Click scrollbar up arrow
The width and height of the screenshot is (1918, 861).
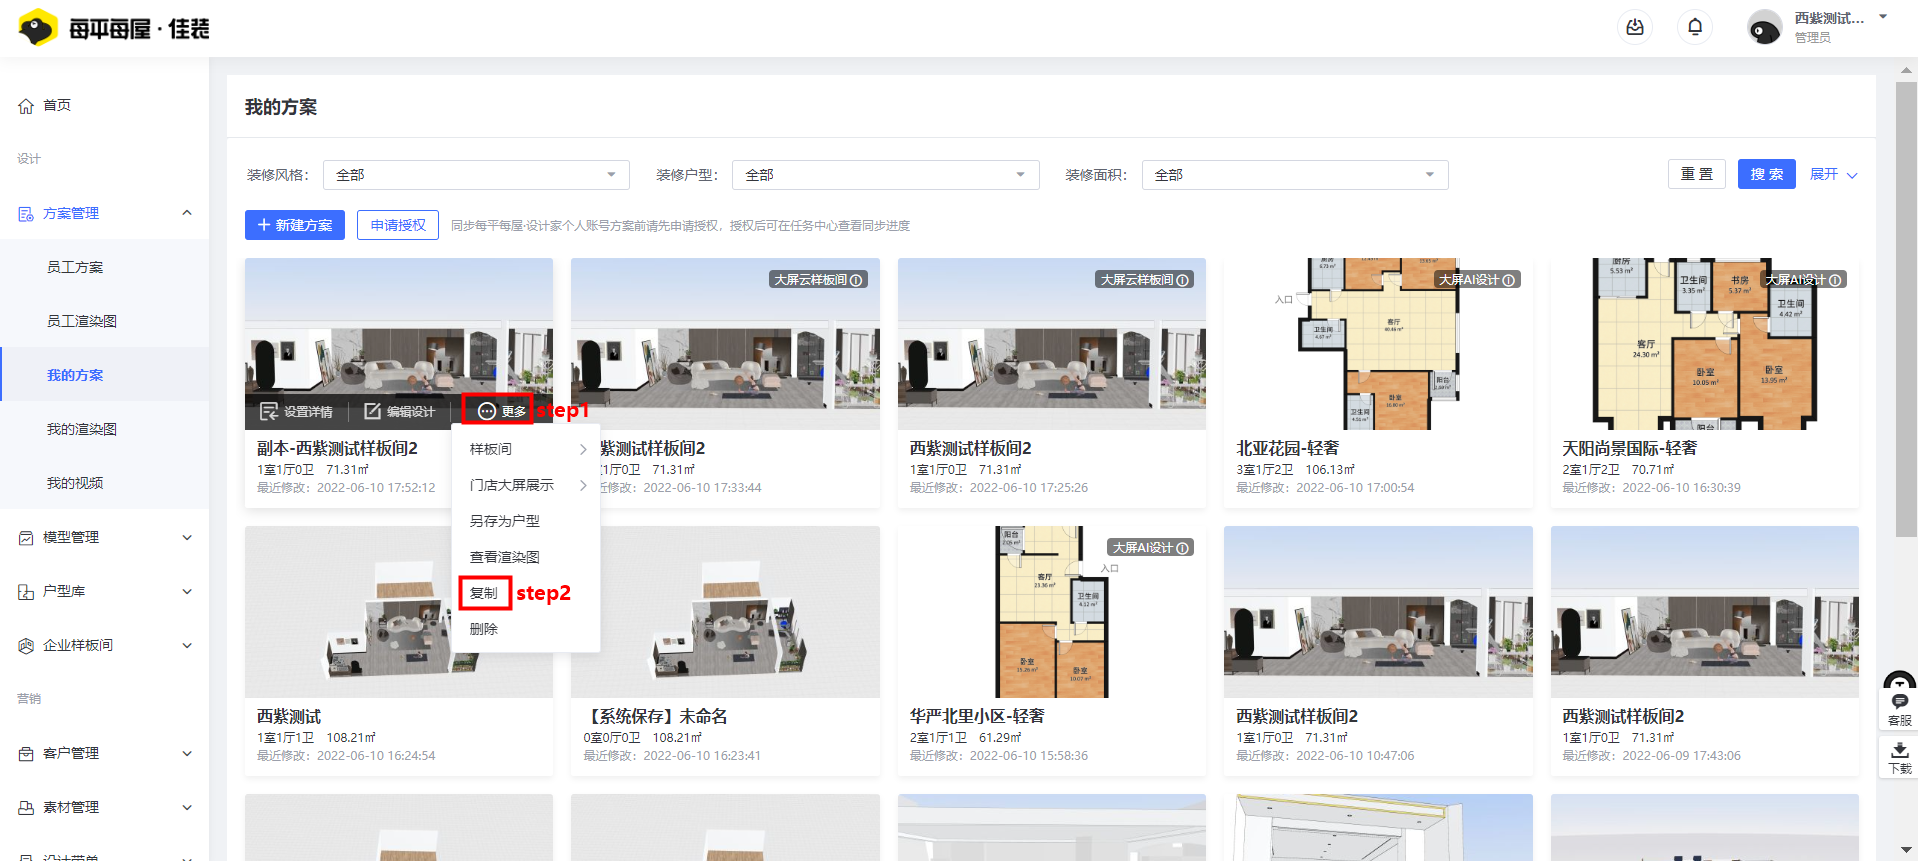pyautogui.click(x=1906, y=70)
